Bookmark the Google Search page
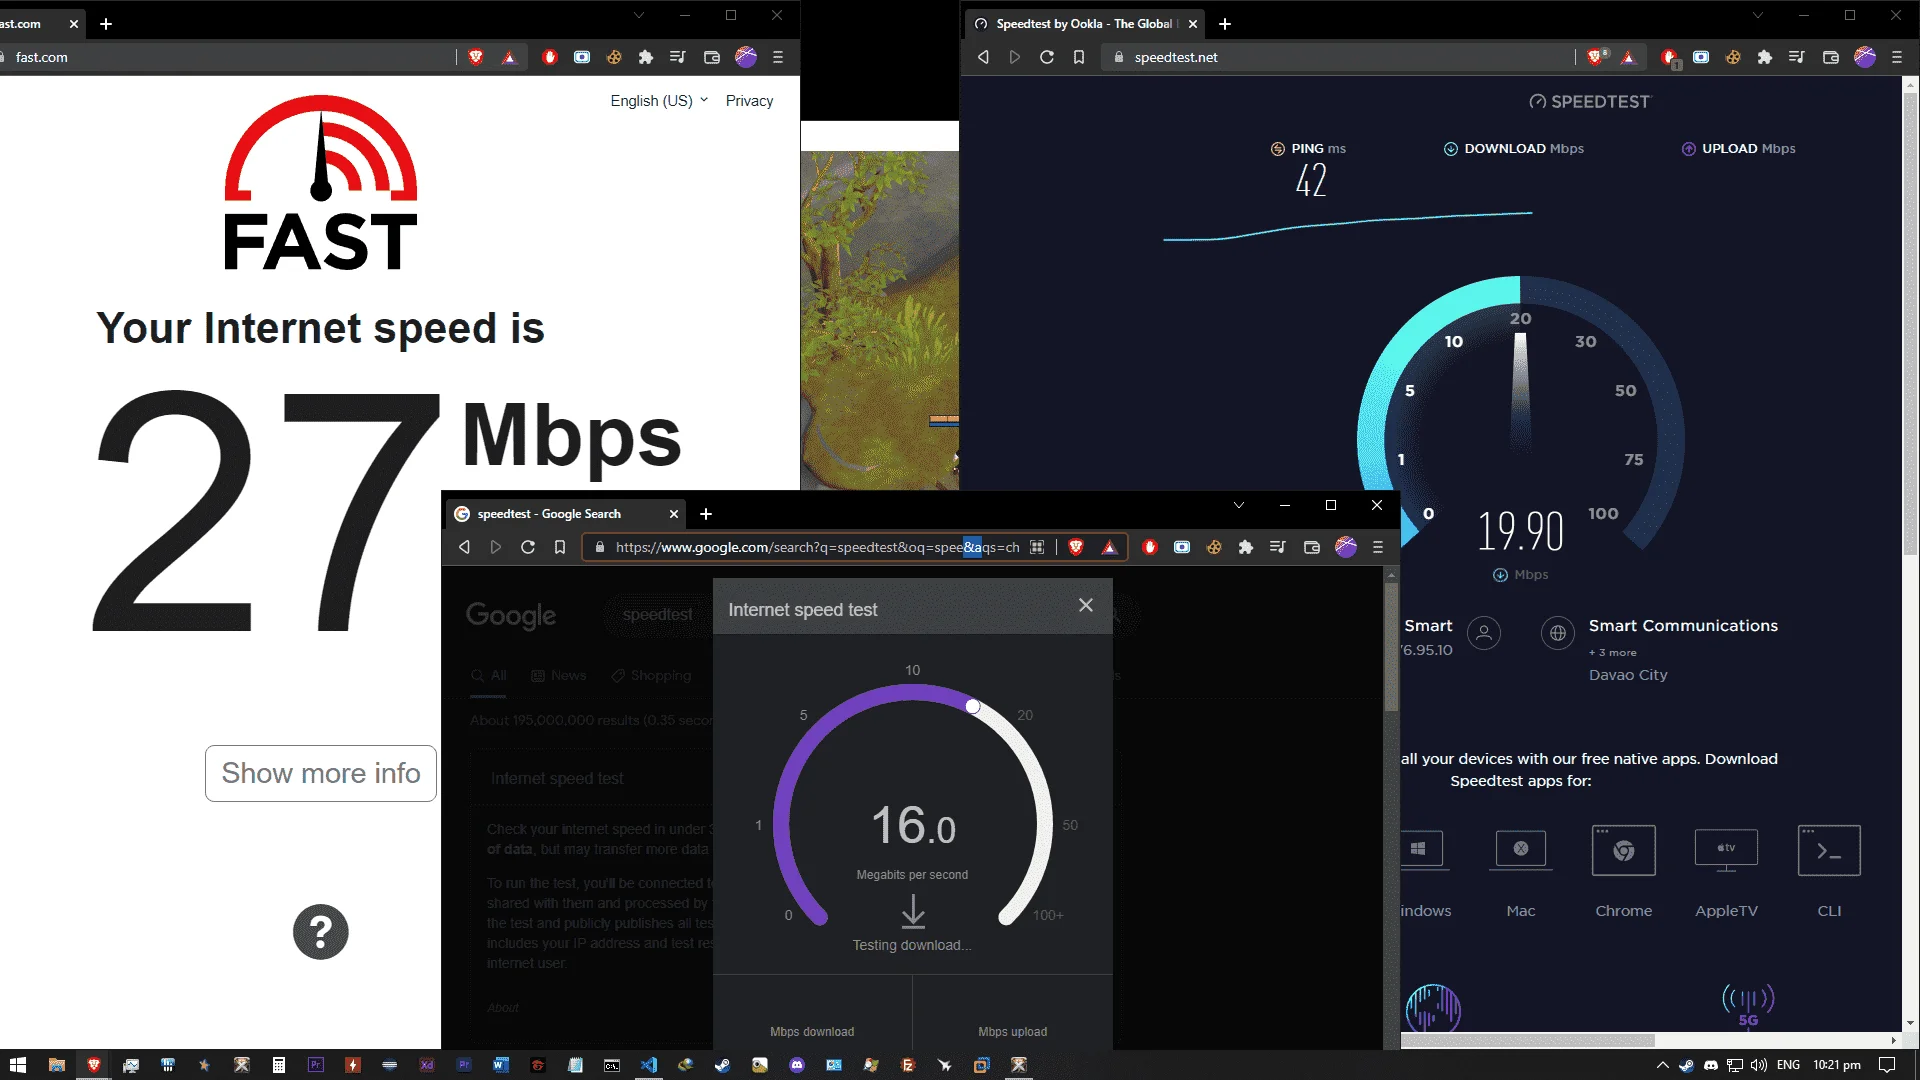 560,547
